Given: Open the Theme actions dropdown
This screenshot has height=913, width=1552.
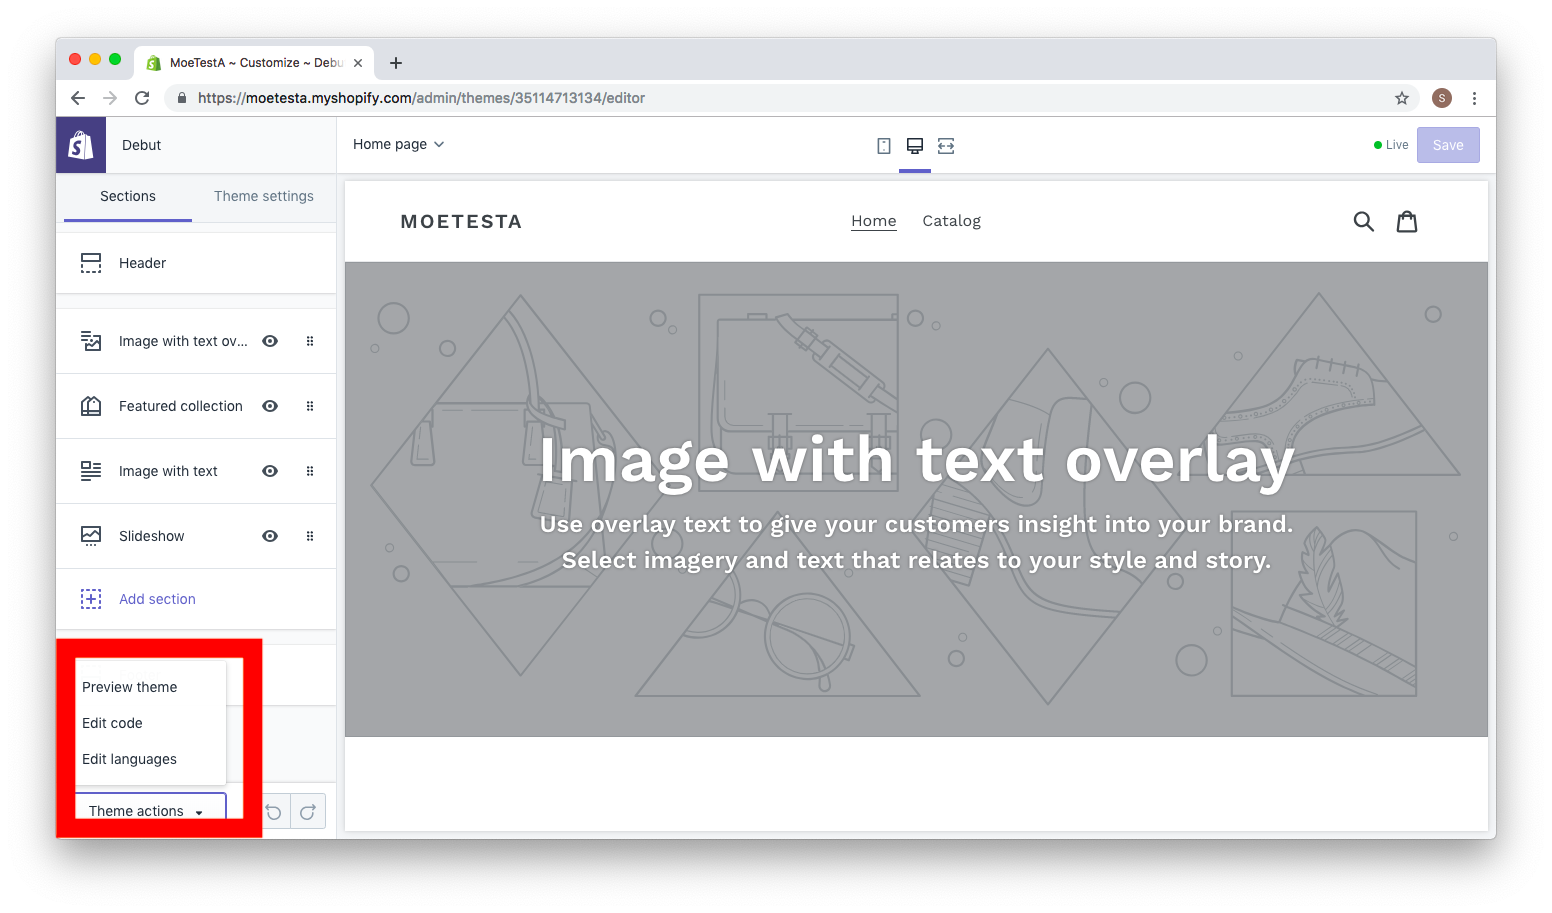Looking at the screenshot, I should coord(151,809).
